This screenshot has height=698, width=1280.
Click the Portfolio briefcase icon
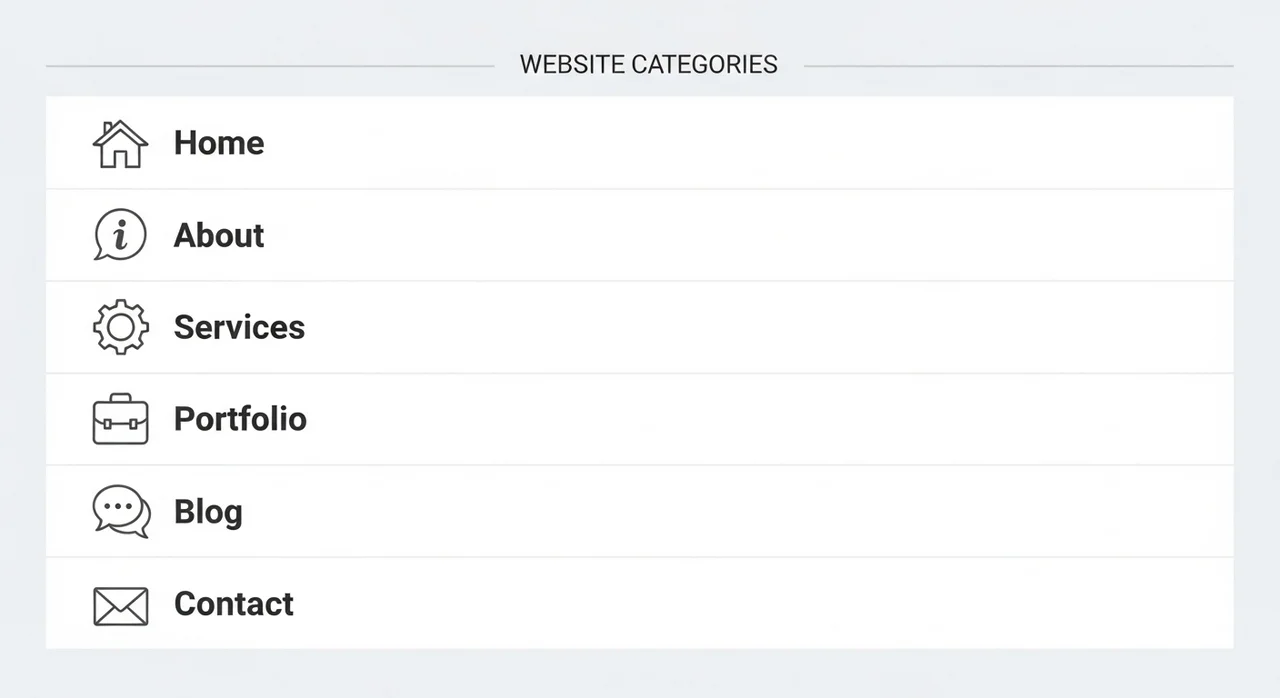120,419
